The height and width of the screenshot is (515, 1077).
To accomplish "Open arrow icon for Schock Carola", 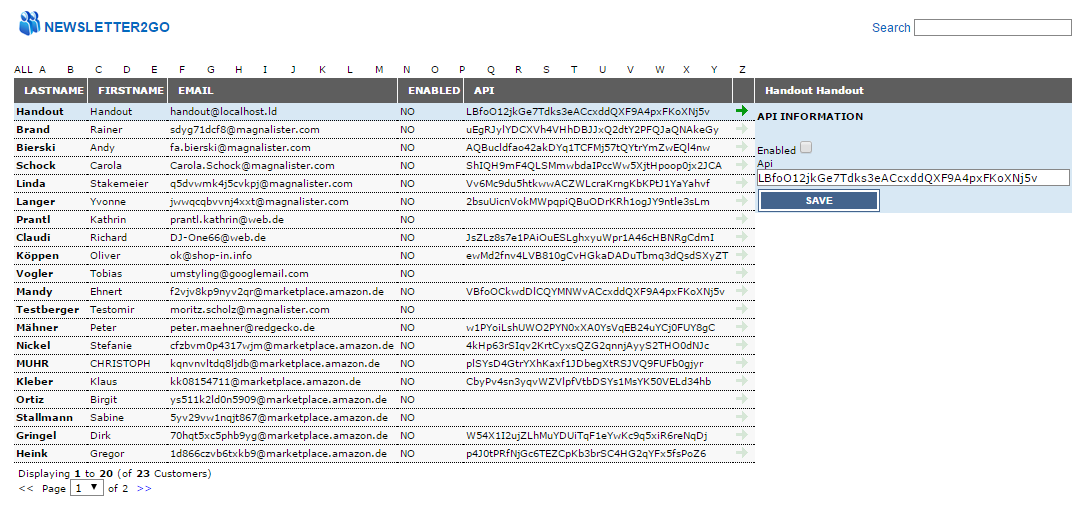I will click(x=741, y=165).
